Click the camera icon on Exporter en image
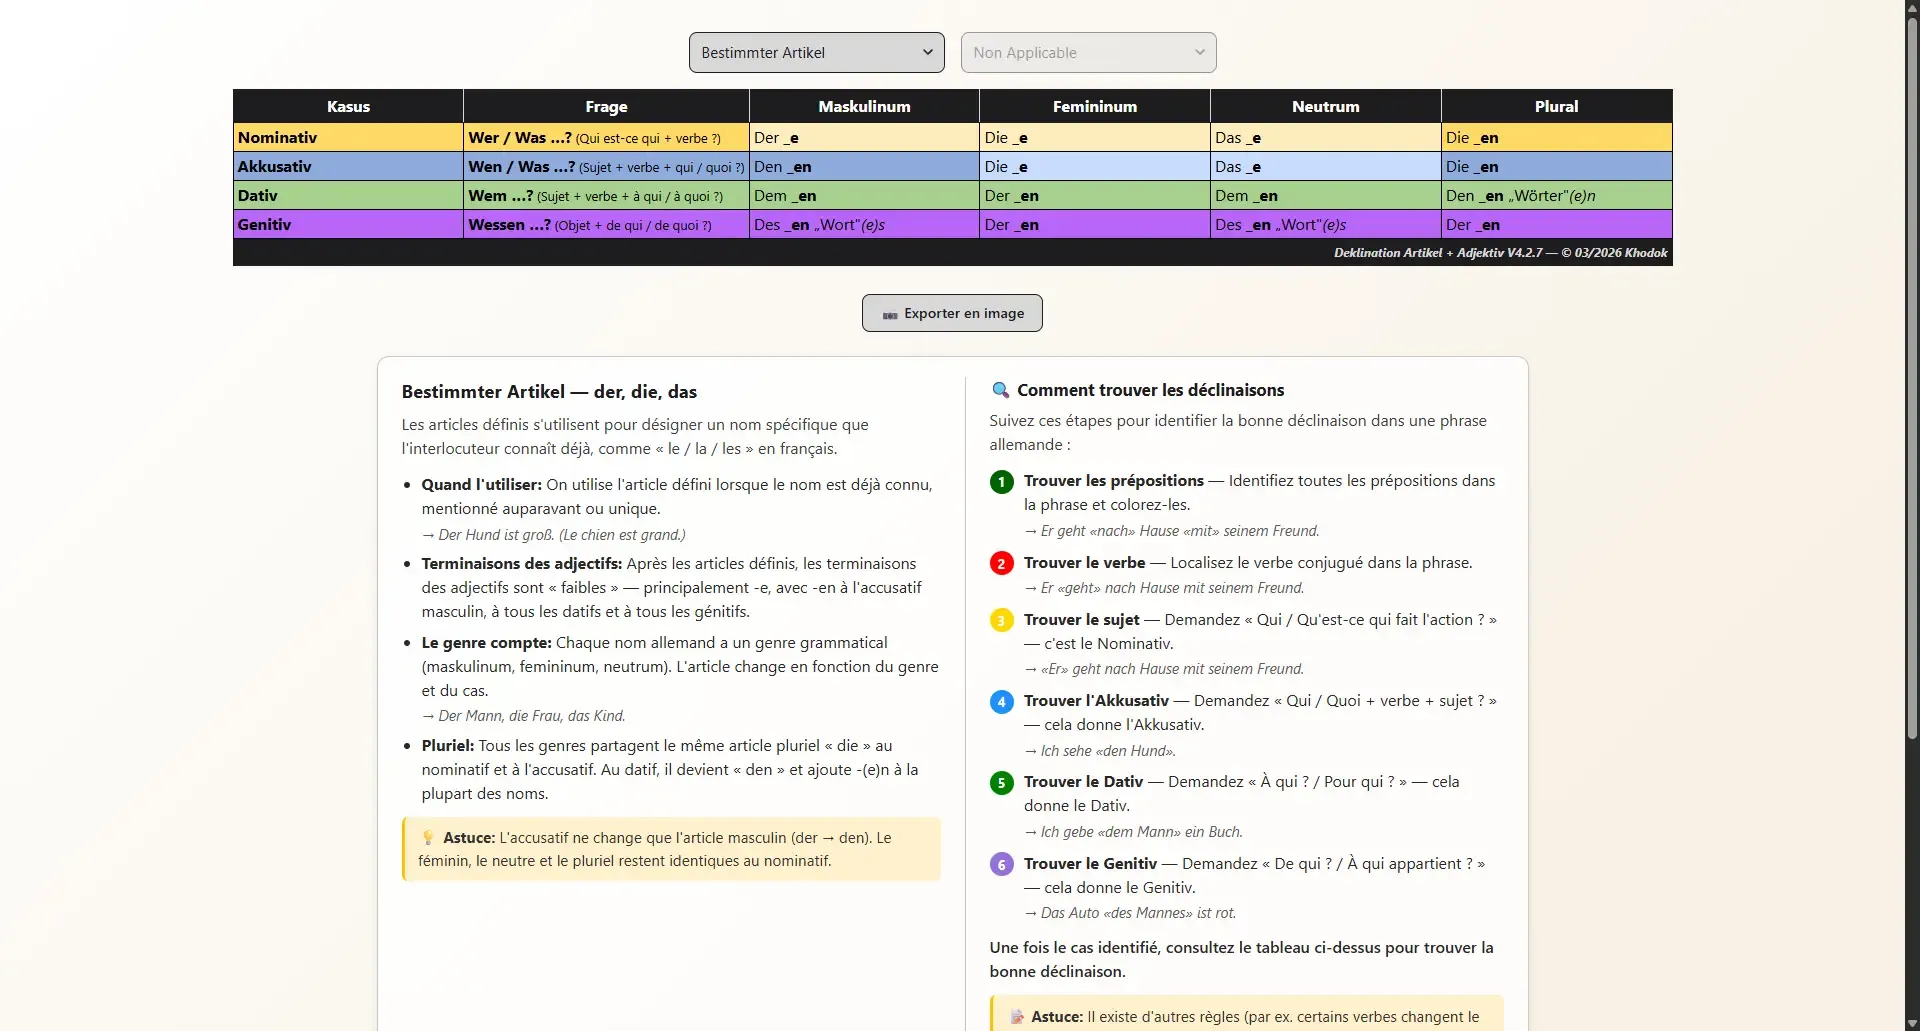1920x1031 pixels. (x=889, y=314)
